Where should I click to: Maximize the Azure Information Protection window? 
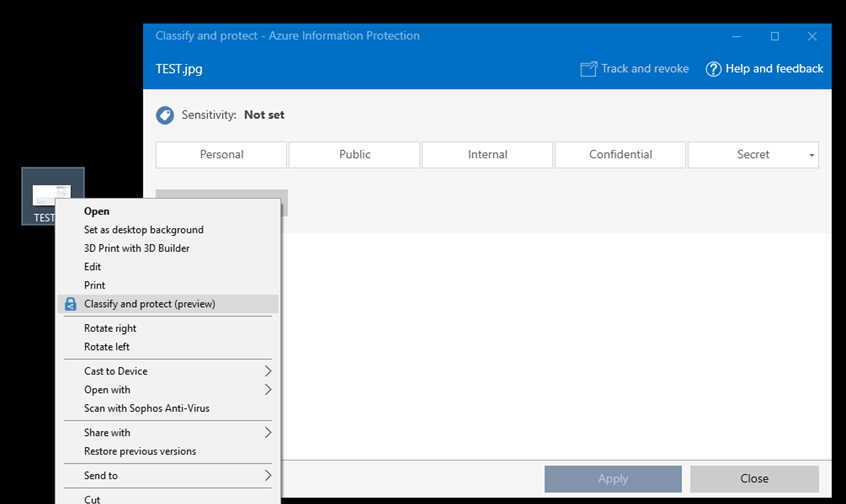pyautogui.click(x=775, y=36)
